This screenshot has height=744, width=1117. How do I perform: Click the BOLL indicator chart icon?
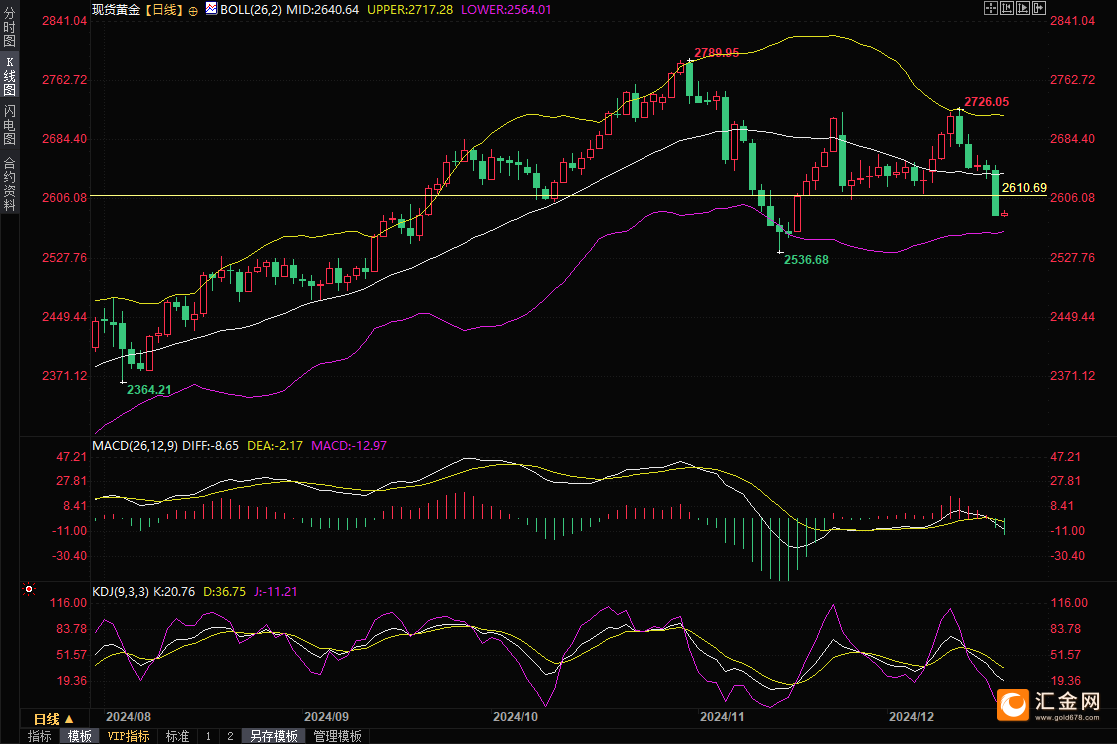click(210, 9)
